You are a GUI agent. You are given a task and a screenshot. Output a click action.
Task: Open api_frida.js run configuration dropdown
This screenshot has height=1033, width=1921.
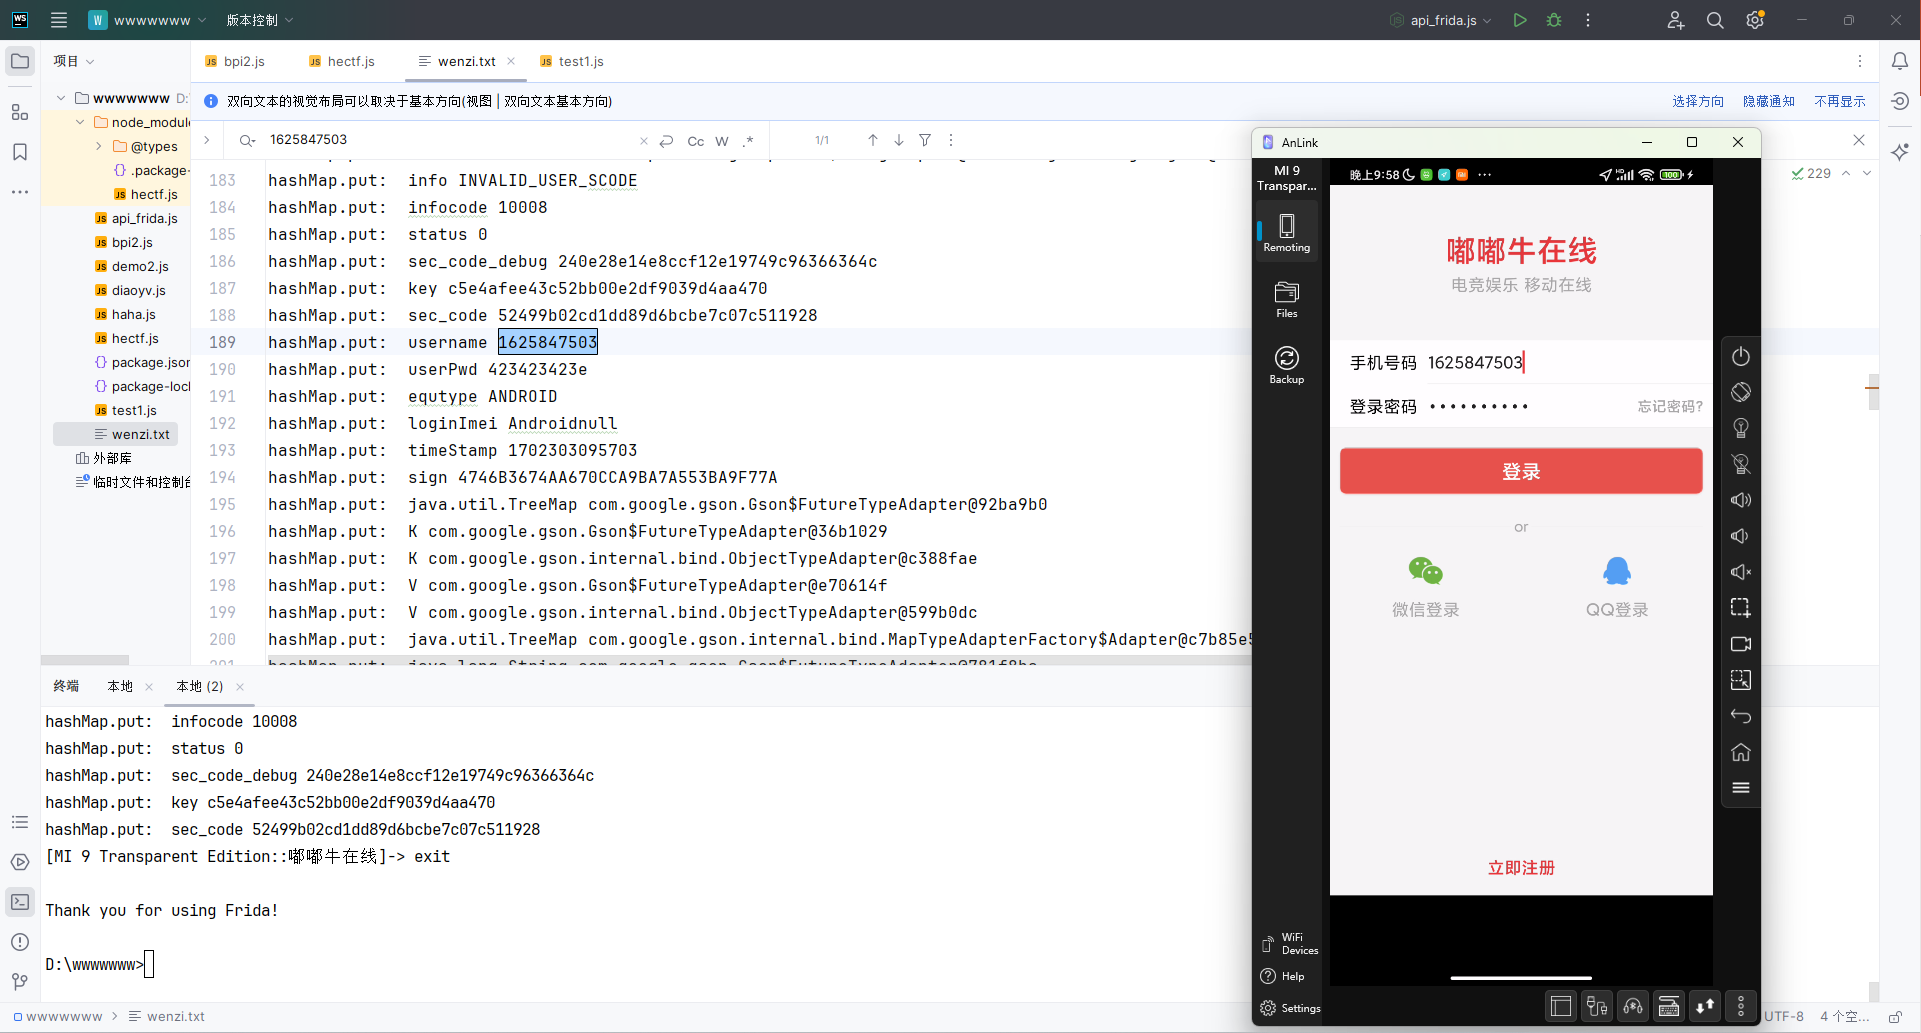[x=1441, y=20]
